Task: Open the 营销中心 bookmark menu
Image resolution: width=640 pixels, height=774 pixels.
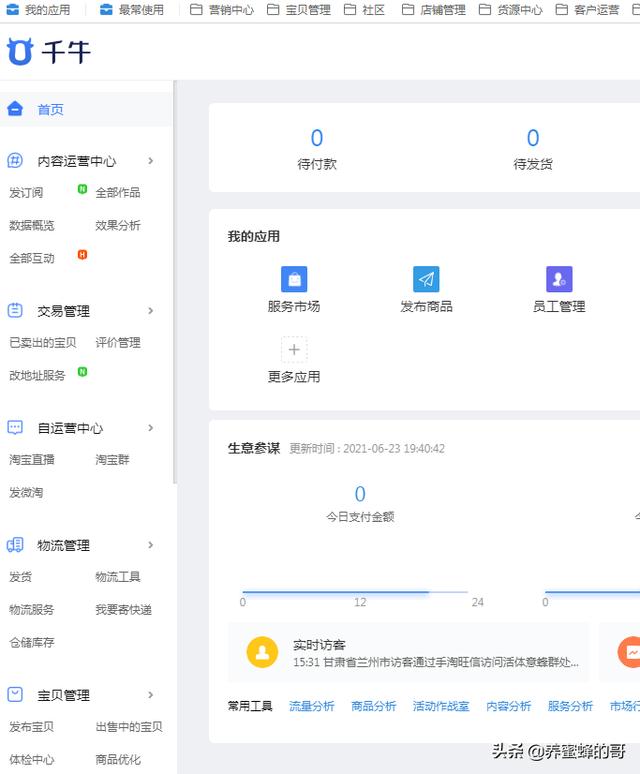Action: click(x=231, y=10)
